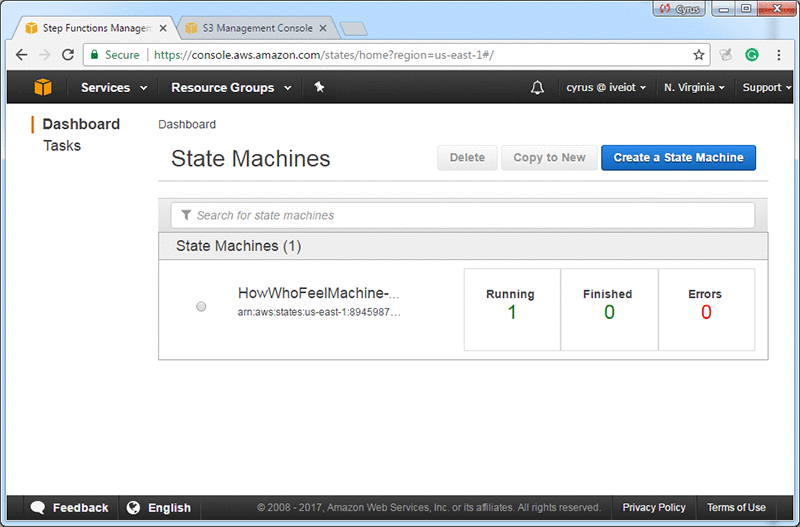Image resolution: width=800 pixels, height=527 pixels.
Task: Reload the page with refresh icon
Action: pos(68,55)
